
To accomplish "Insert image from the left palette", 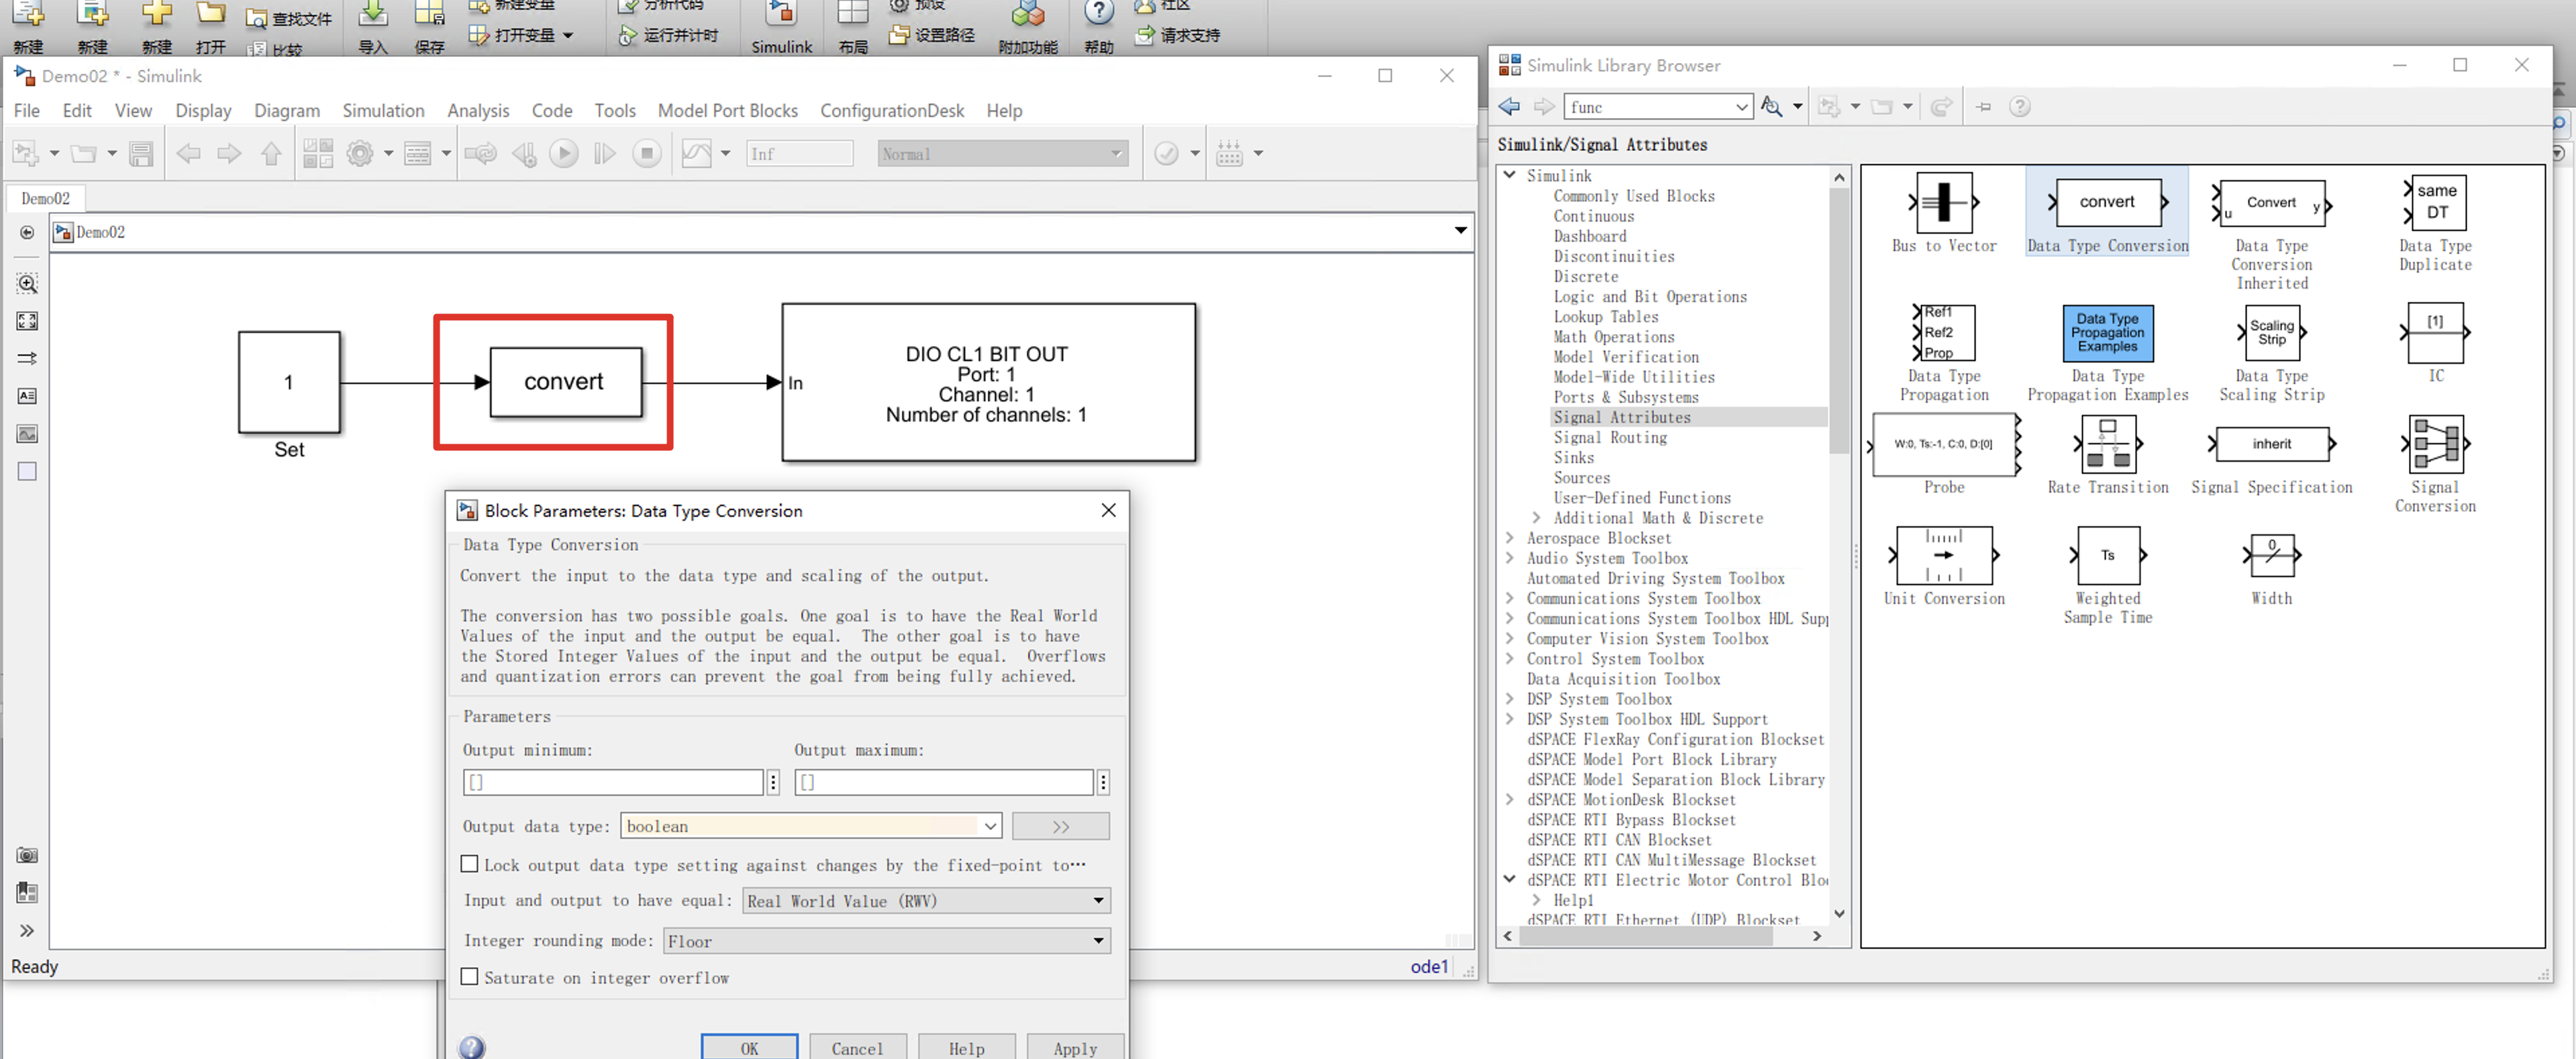I will coord(27,433).
